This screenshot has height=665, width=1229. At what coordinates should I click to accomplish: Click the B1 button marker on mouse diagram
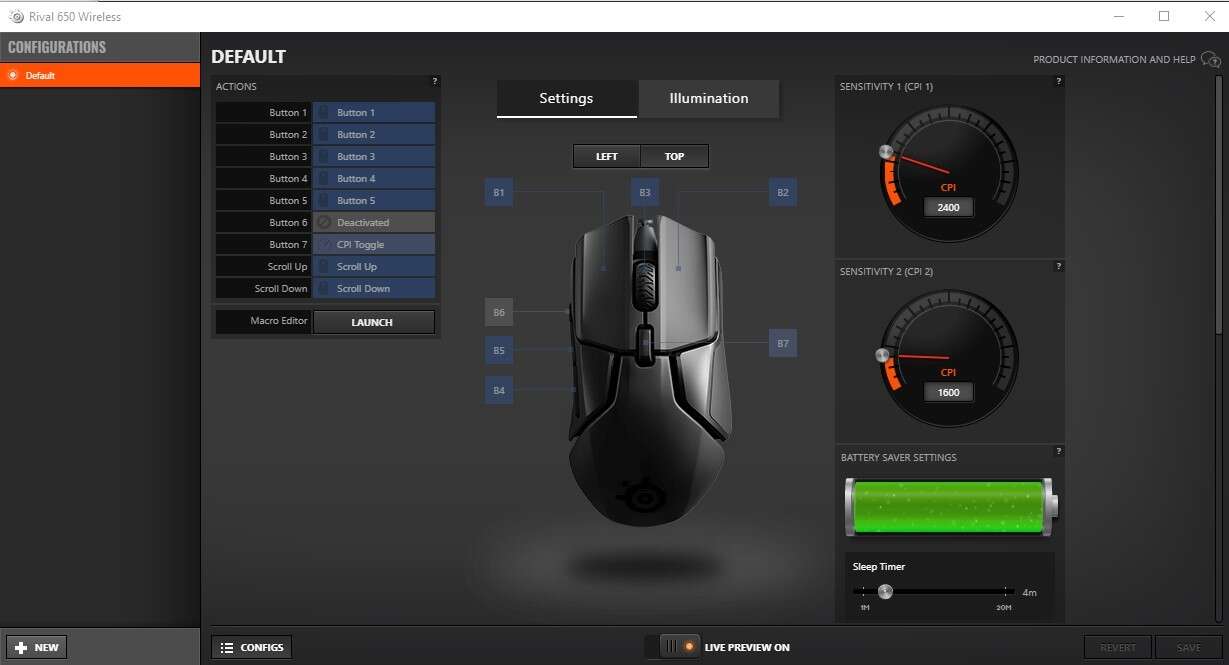tap(498, 192)
